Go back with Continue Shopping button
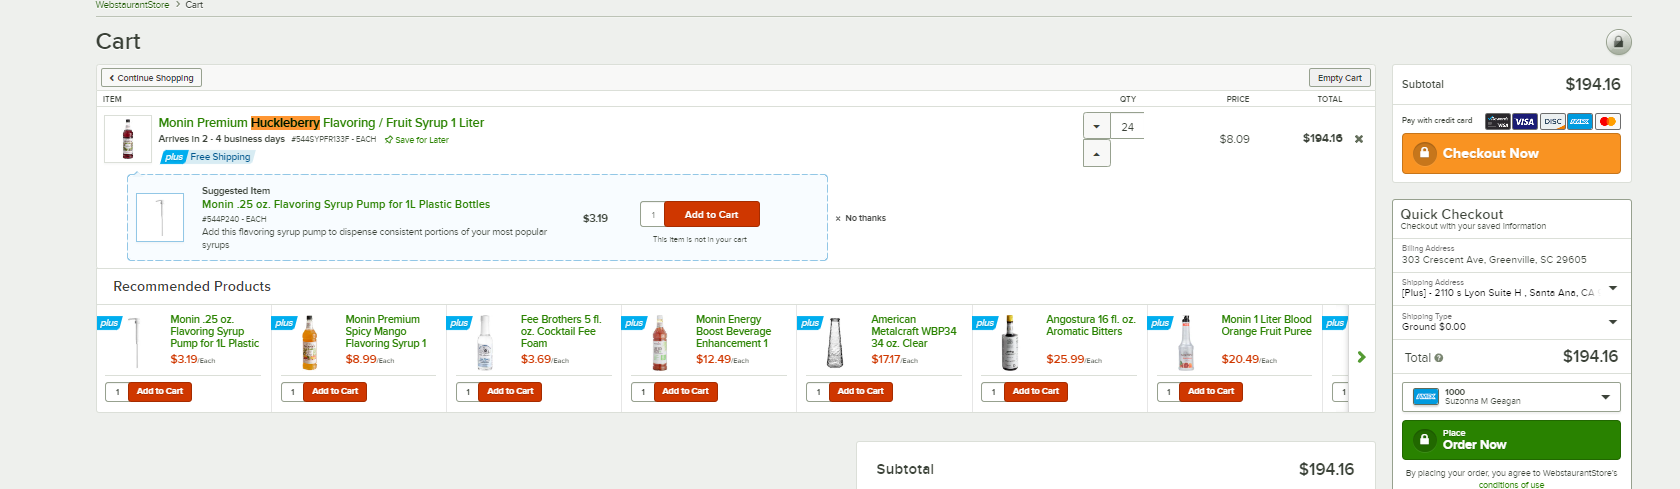The image size is (1680, 489). pyautogui.click(x=152, y=78)
